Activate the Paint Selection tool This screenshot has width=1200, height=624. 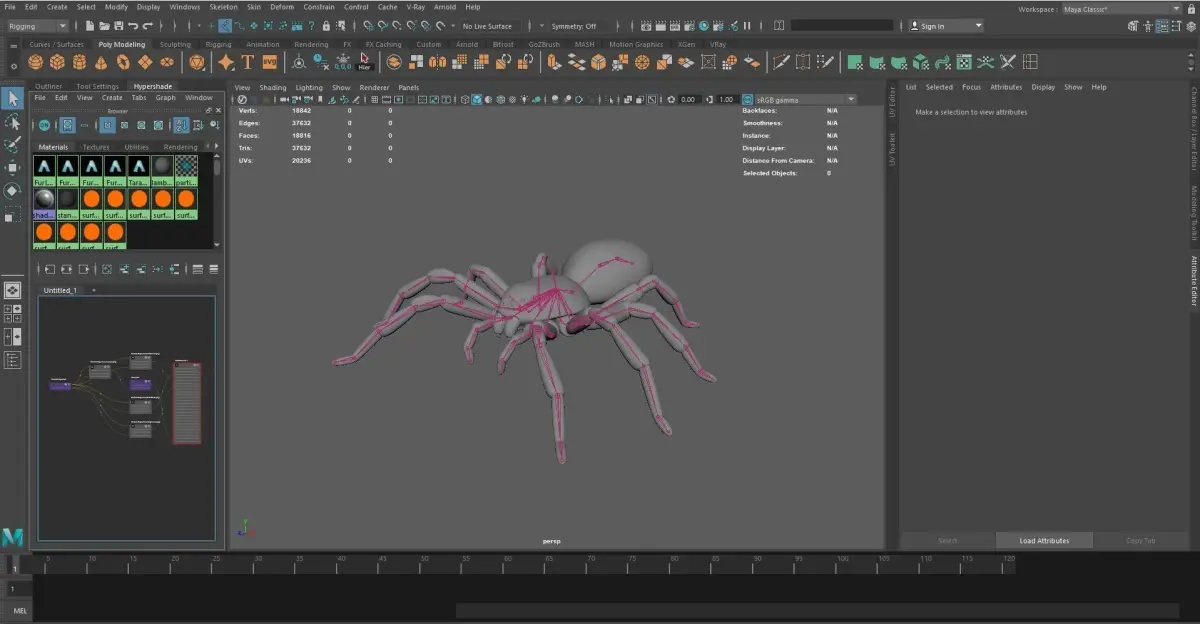tap(13, 145)
